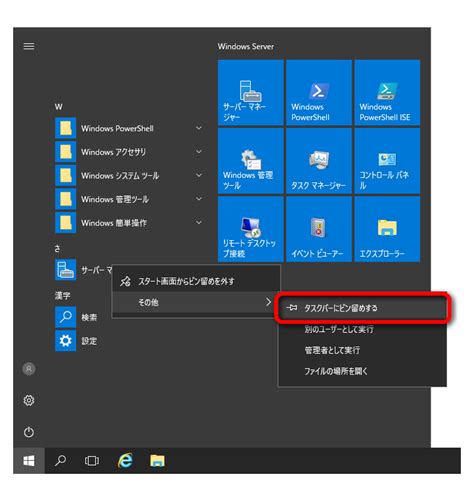This screenshot has width=474, height=487.
Task: Expand the Windows システム ツール chevron
Action: [x=199, y=175]
